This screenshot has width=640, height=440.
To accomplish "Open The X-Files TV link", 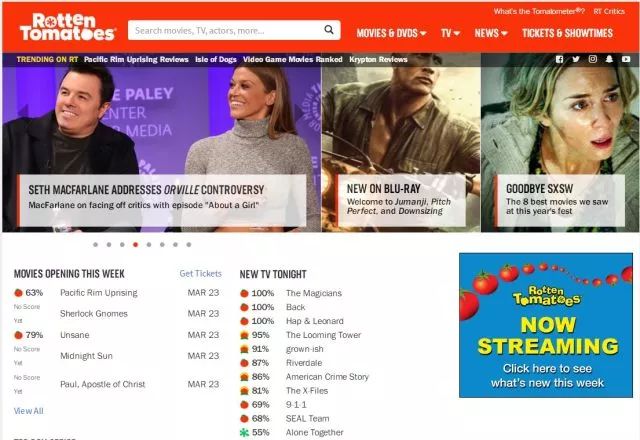I will [307, 391].
